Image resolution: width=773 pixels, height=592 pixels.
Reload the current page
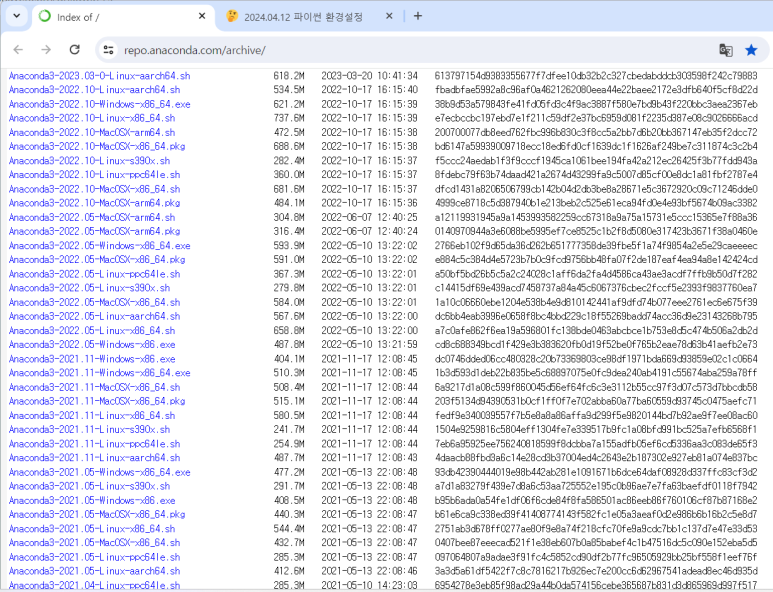(x=74, y=50)
